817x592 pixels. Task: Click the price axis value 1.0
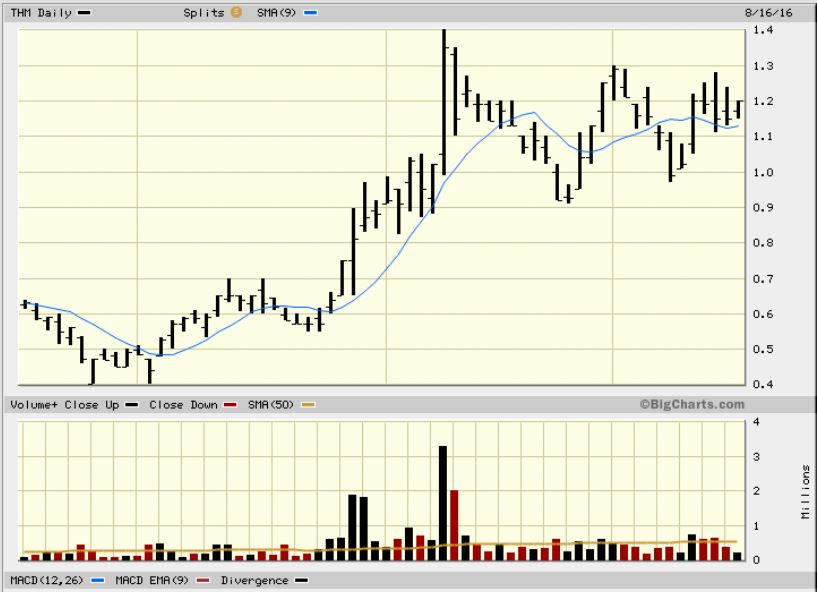click(x=763, y=172)
